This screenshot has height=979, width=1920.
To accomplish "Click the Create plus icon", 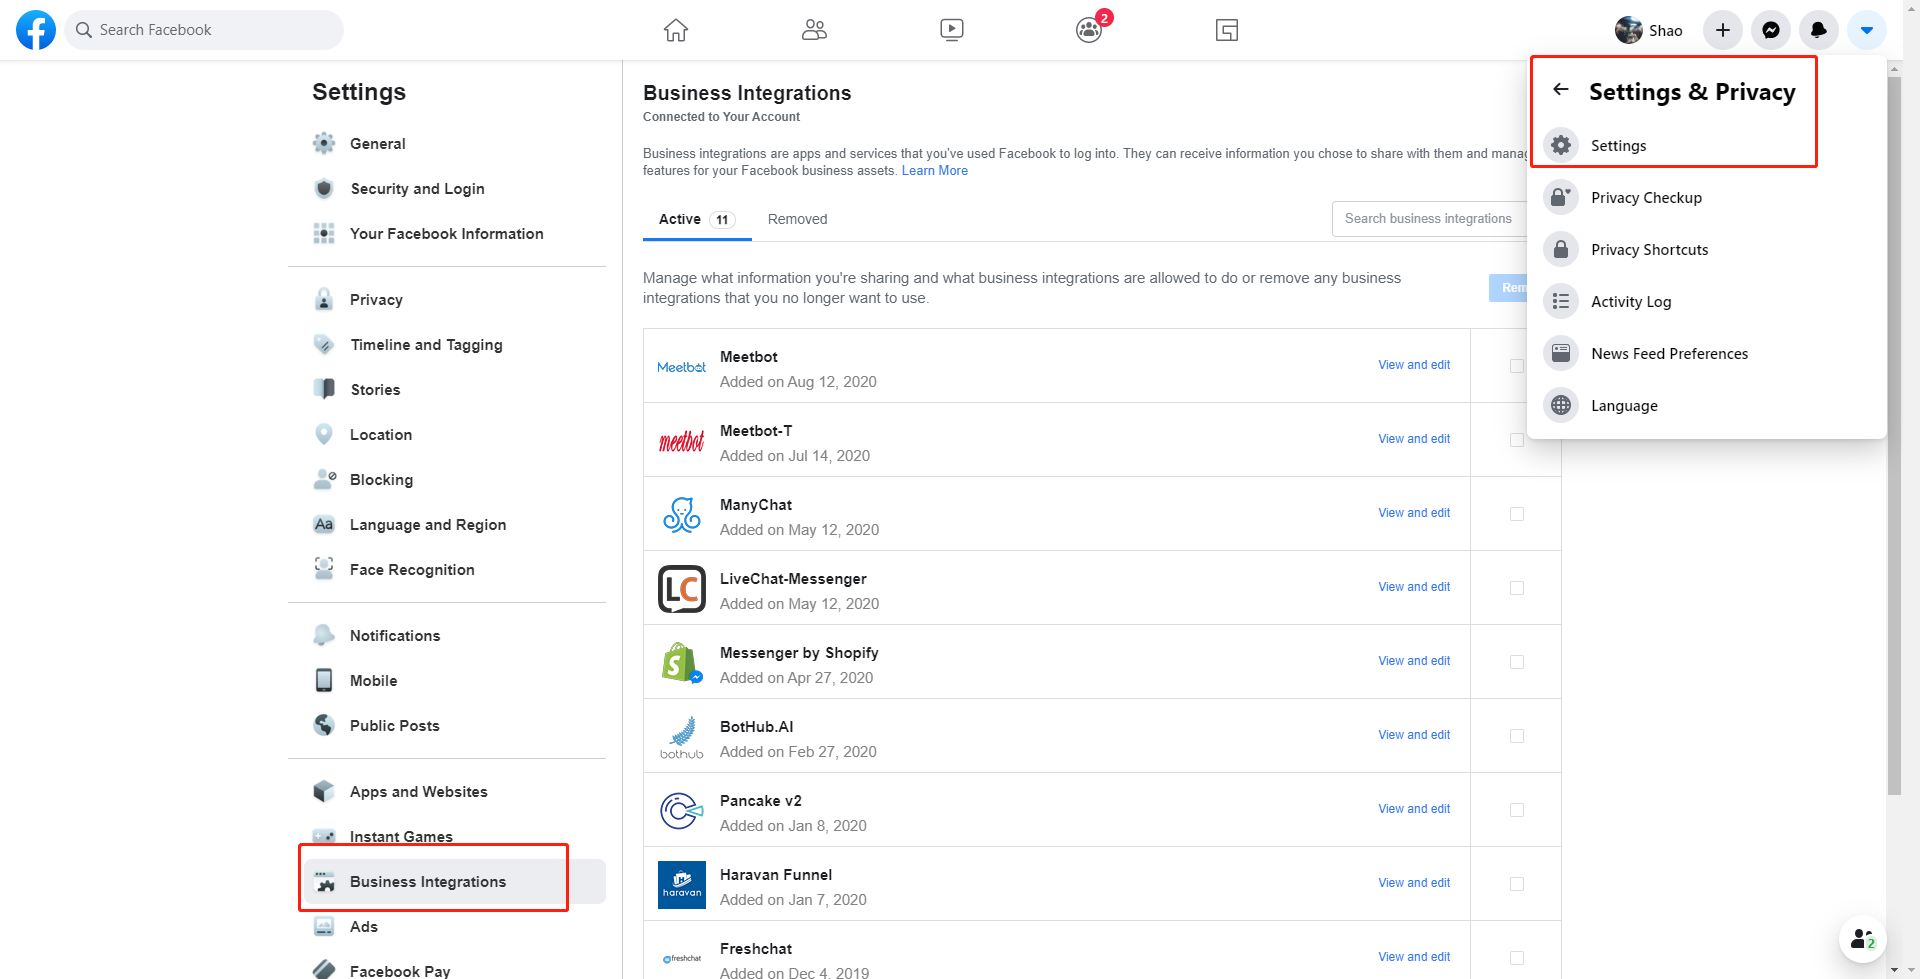I will [x=1722, y=30].
